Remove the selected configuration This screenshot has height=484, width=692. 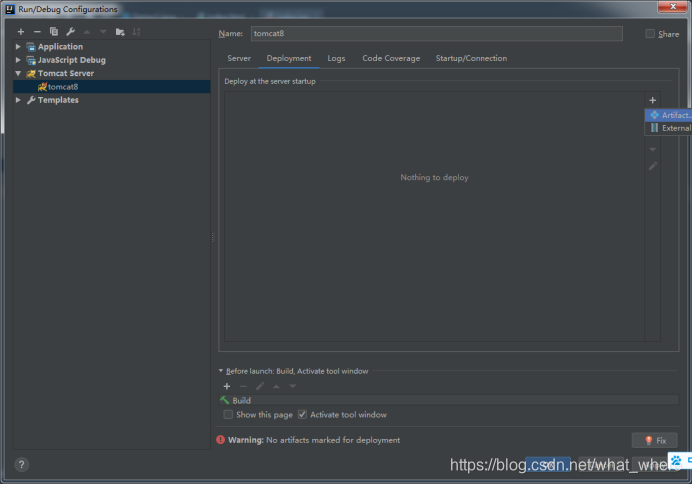(x=37, y=32)
